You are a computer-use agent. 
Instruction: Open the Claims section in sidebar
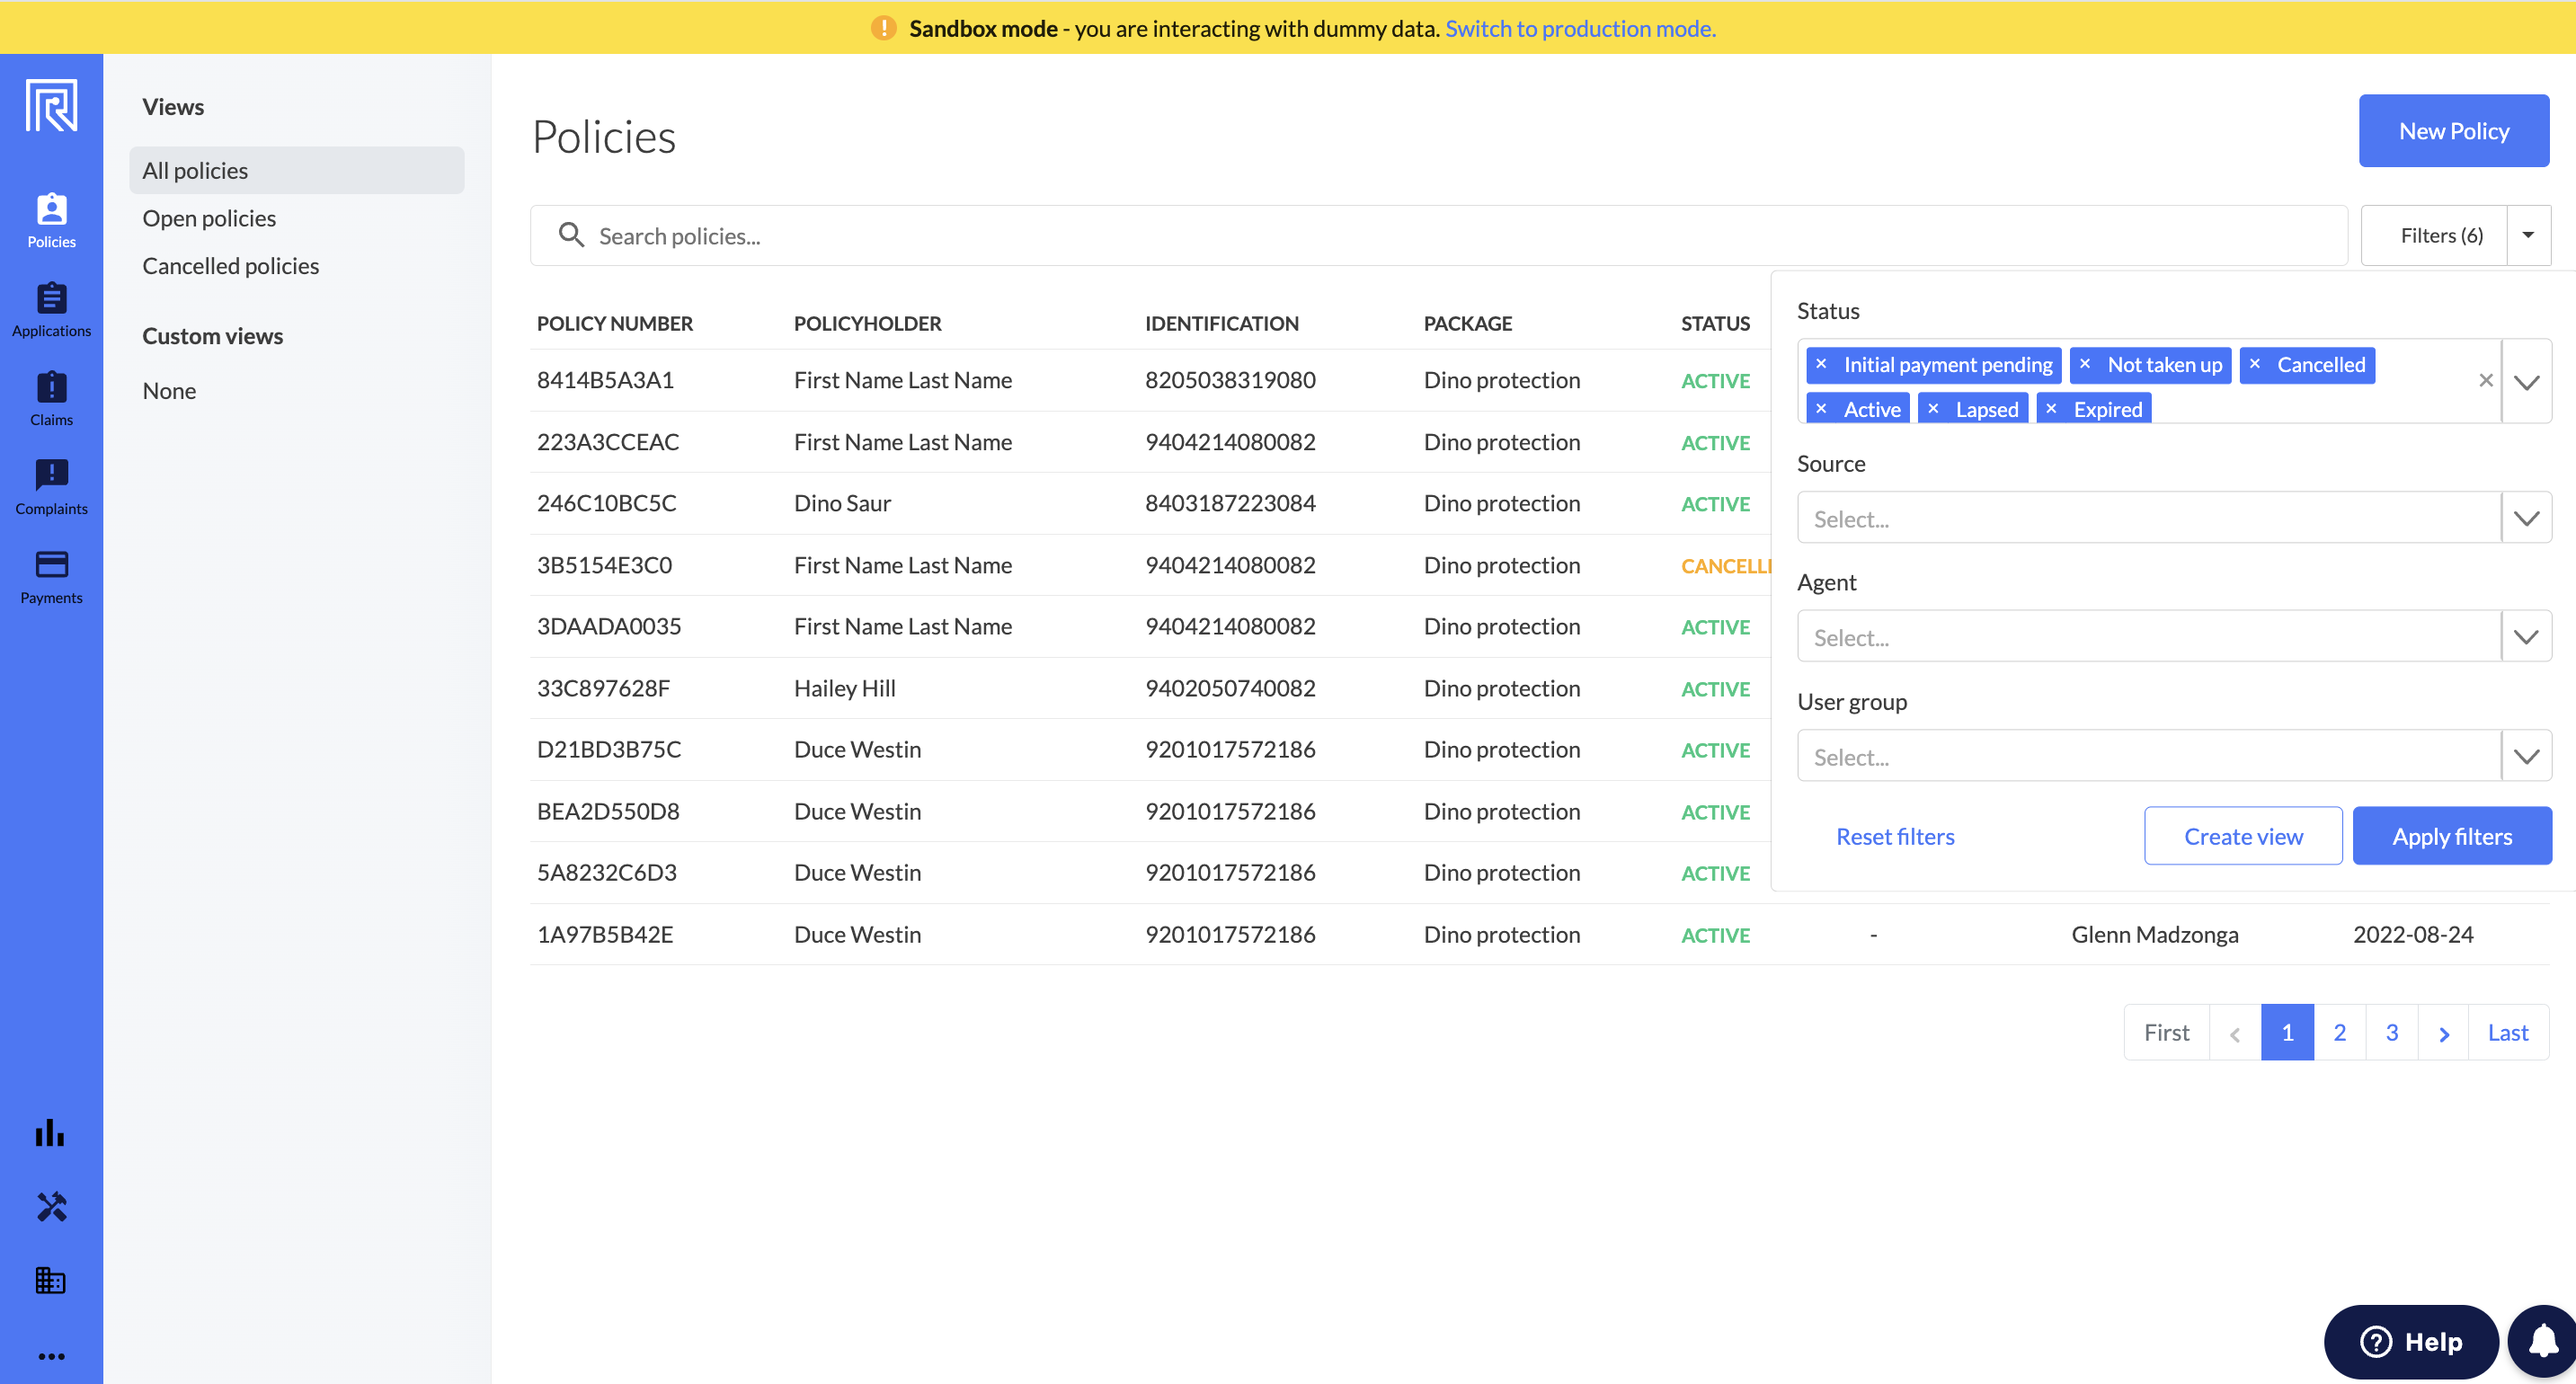click(51, 399)
